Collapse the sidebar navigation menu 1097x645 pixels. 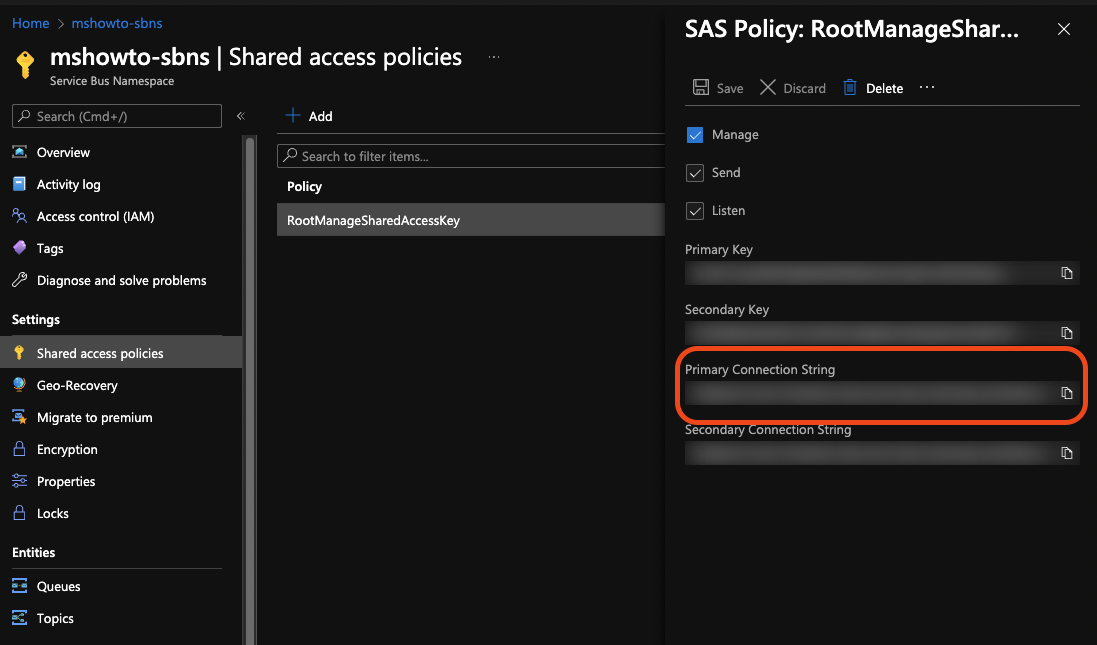[241, 116]
